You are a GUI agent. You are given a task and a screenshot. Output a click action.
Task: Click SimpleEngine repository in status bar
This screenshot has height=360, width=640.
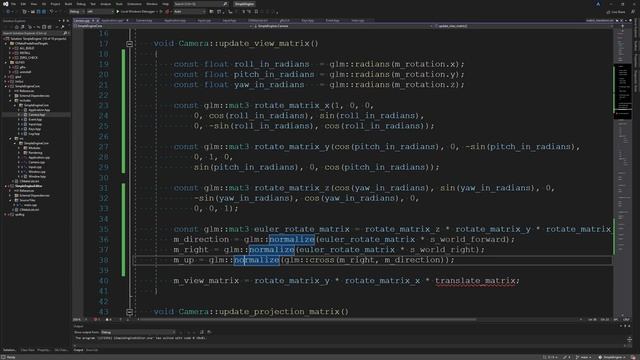coord(612,357)
